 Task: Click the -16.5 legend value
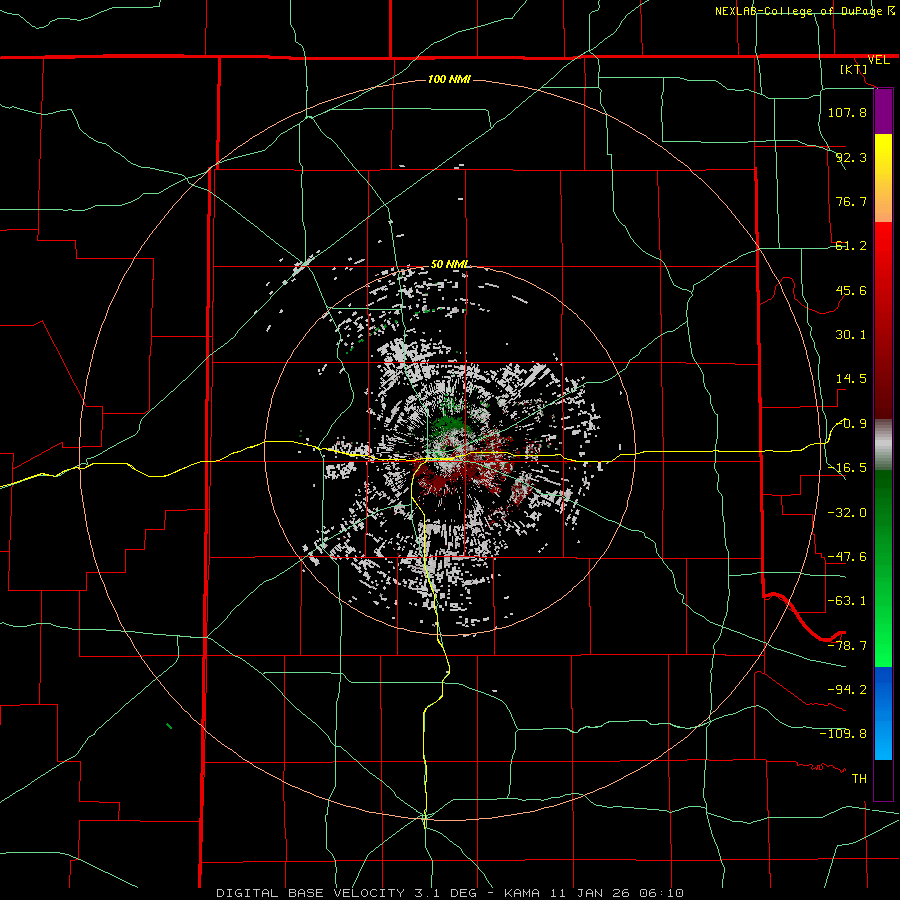tap(847, 468)
